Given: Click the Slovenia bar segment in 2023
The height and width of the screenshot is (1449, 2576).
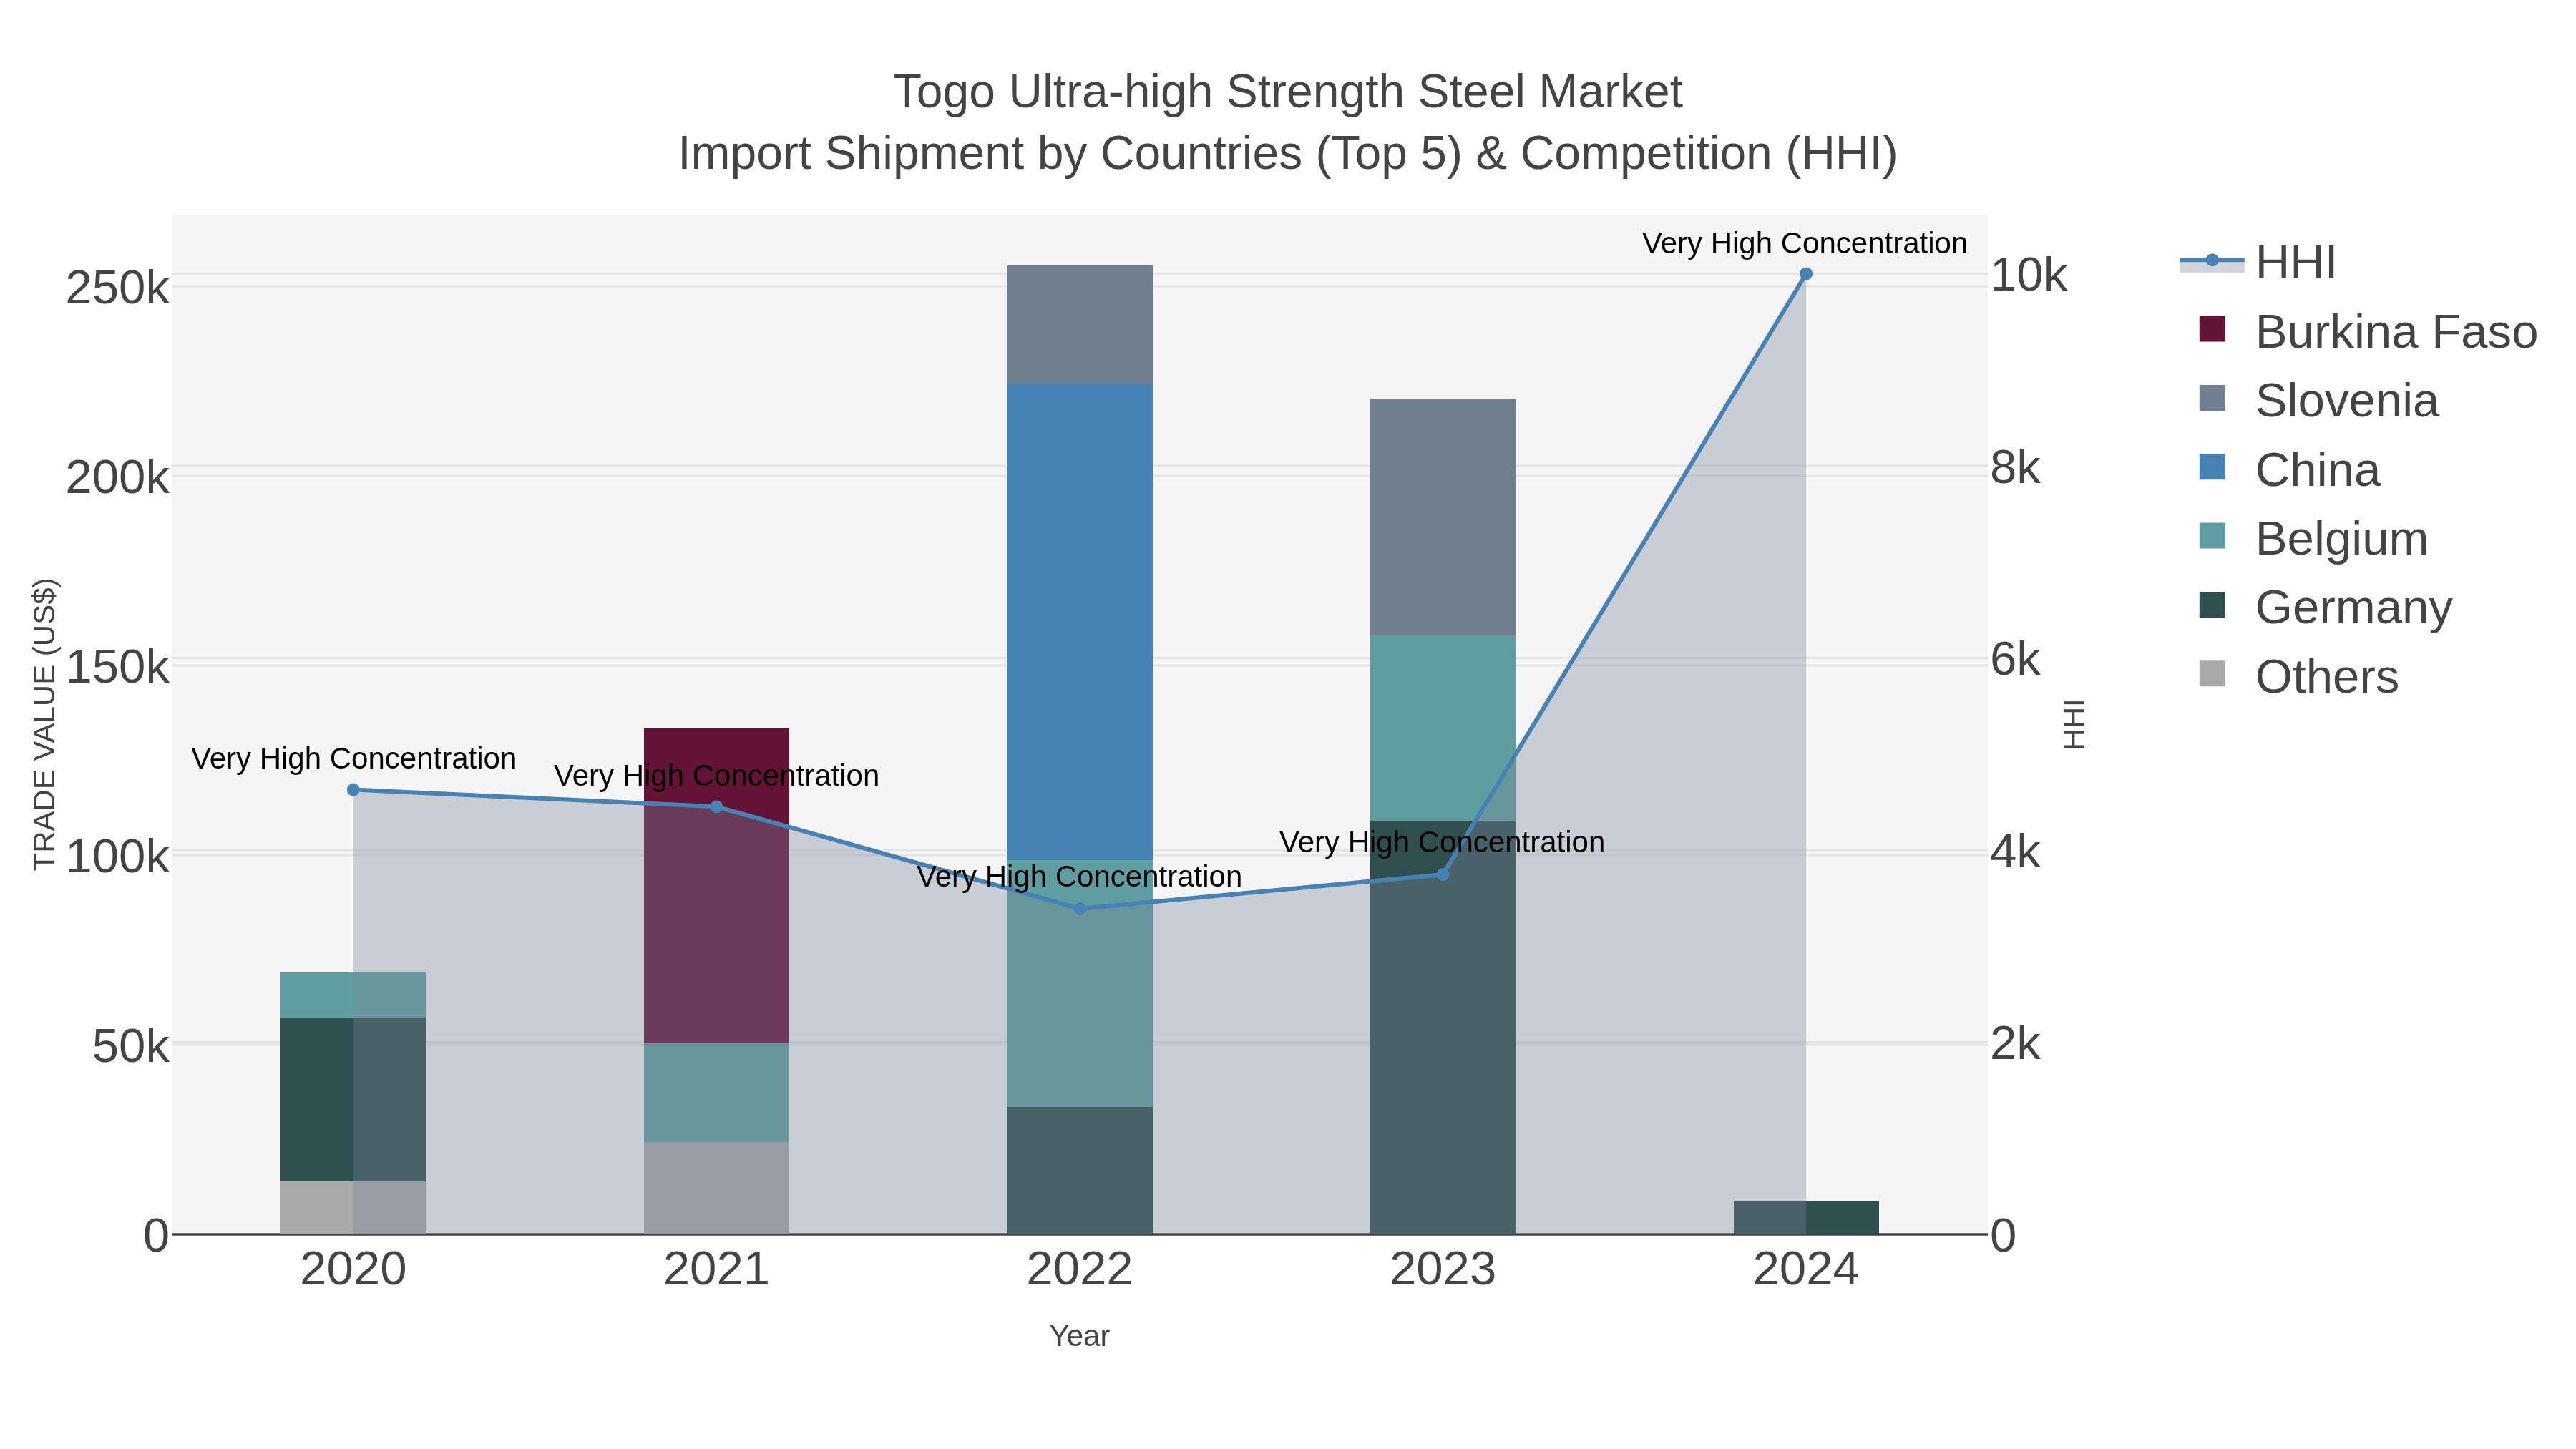Looking at the screenshot, I should 1443,518.
